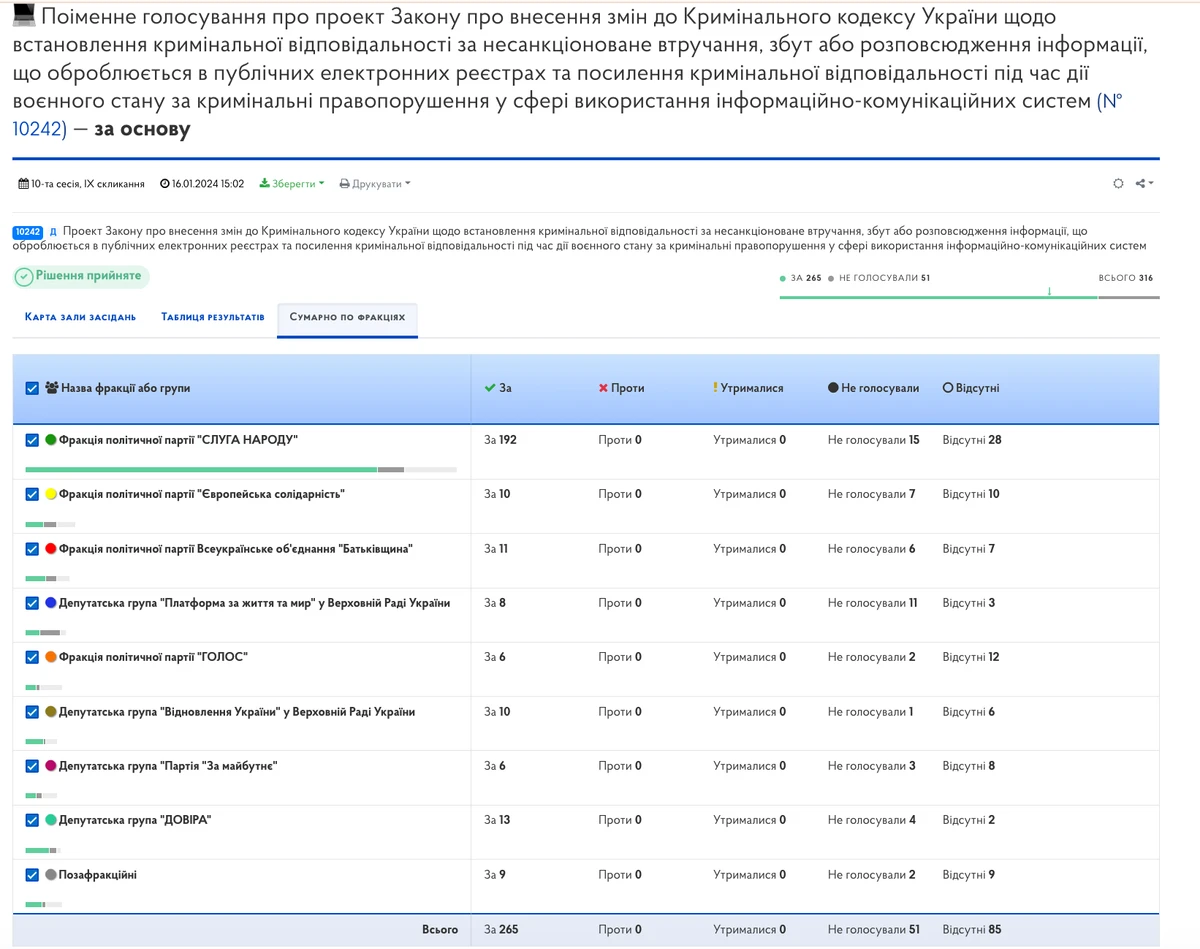
Task: Switch to Карта зали засідань tab
Action: (80, 317)
